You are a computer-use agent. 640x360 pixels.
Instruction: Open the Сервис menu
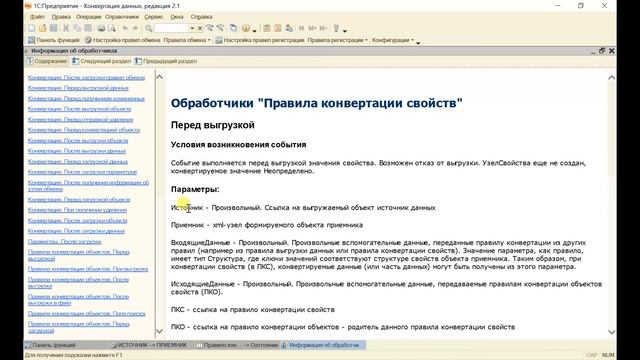(x=154, y=17)
